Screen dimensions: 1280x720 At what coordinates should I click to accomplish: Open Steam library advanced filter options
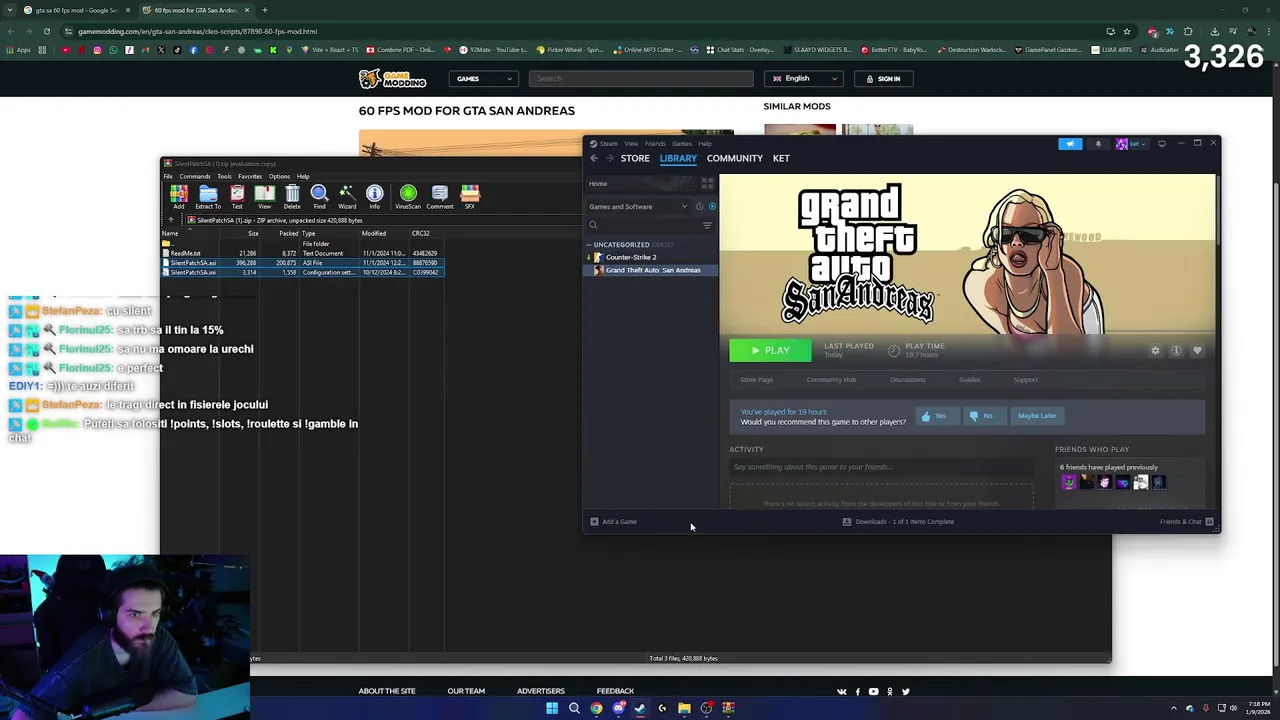coord(707,225)
